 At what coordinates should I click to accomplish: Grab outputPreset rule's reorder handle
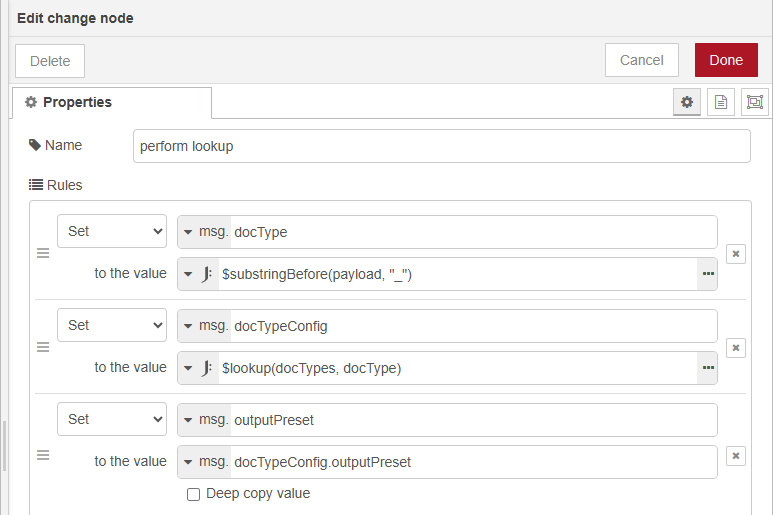point(43,456)
